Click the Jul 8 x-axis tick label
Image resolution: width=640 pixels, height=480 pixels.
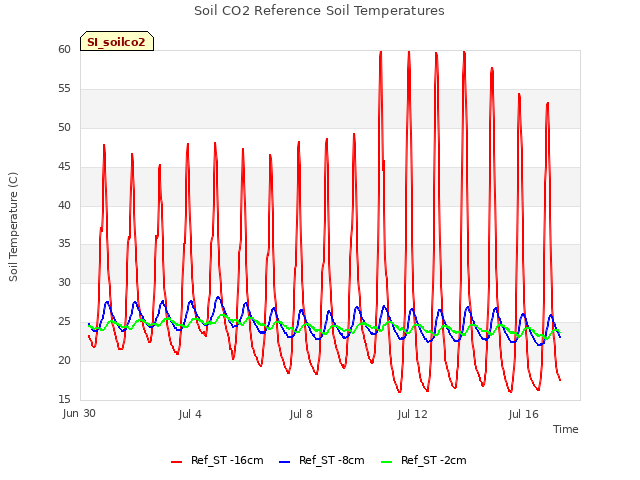click(x=301, y=414)
